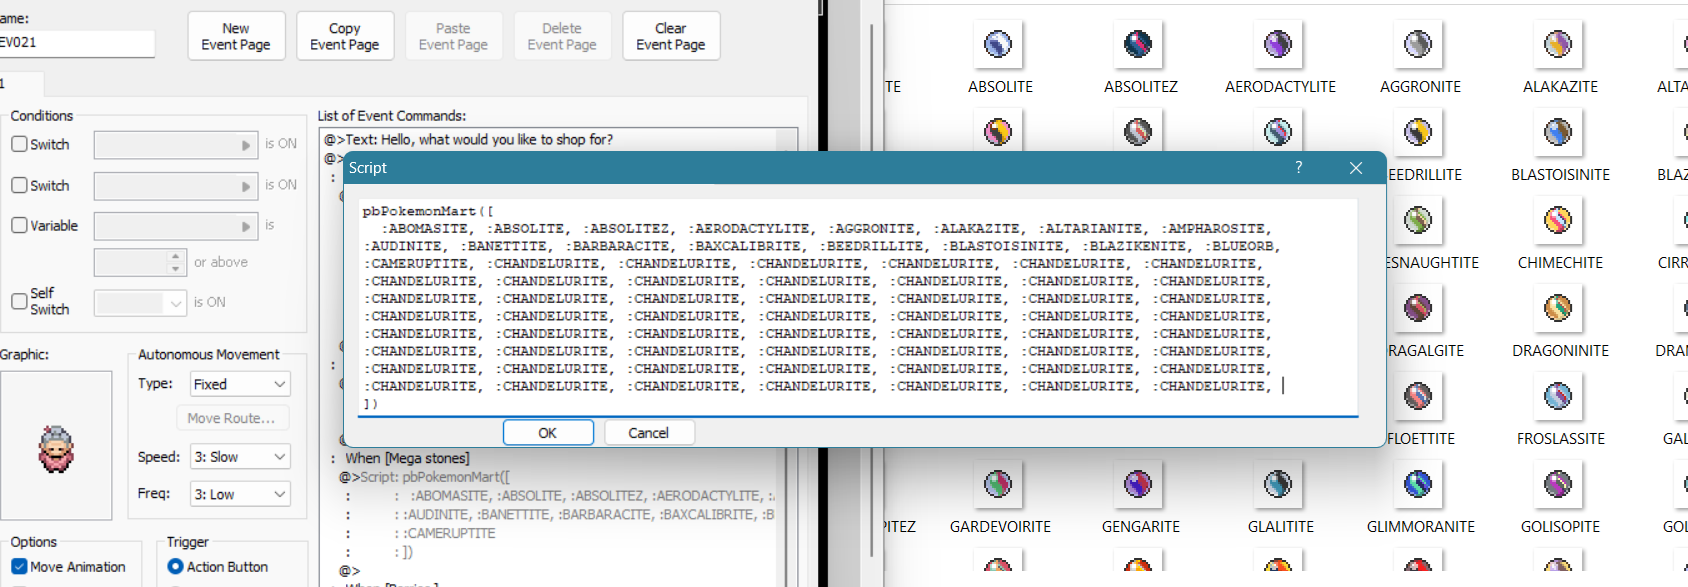1688x587 pixels.
Task: Select the GARDEVOIRITE item icon
Action: click(998, 484)
